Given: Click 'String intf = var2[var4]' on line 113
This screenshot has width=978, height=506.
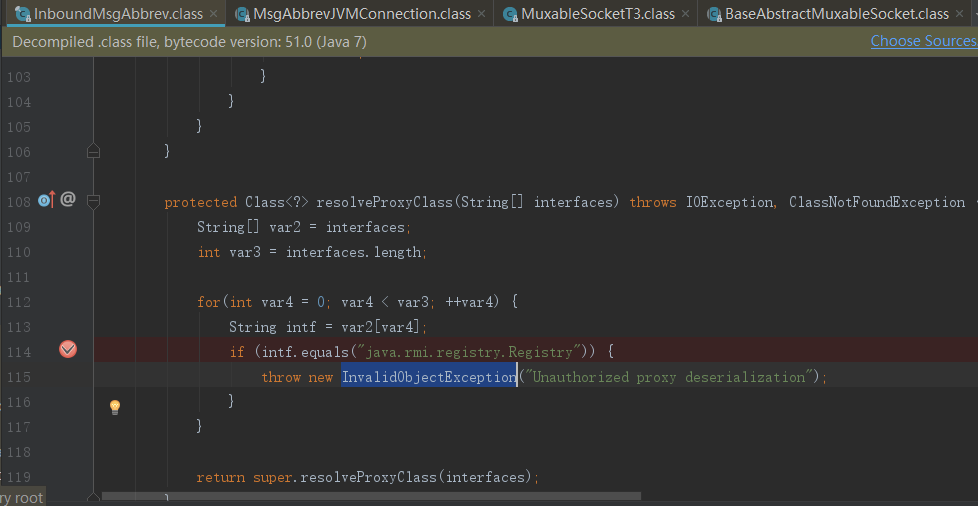Looking at the screenshot, I should click(x=325, y=328).
